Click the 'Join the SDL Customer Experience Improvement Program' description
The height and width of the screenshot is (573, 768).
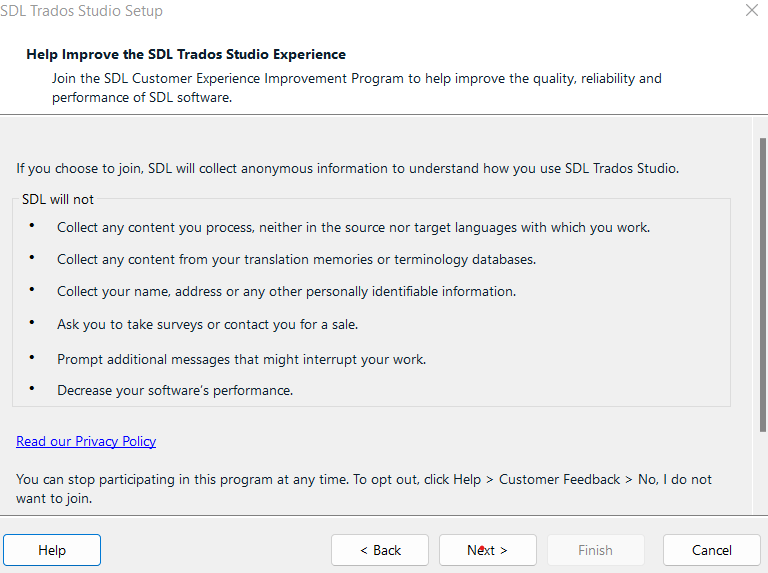tap(357, 88)
